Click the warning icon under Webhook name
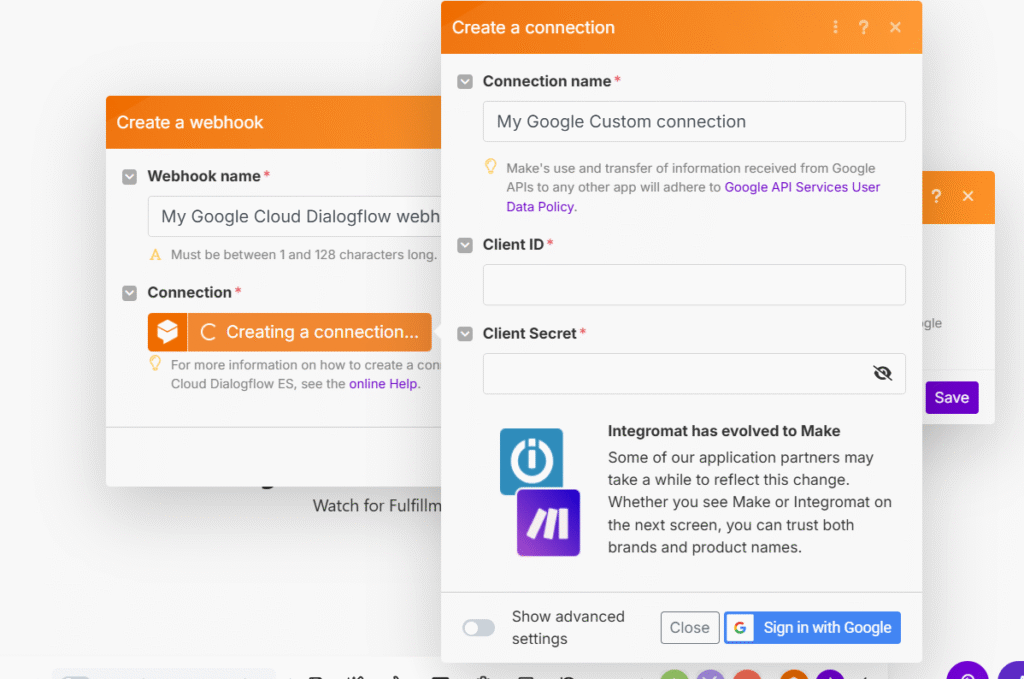Viewport: 1024px width, 679px height. coord(155,255)
